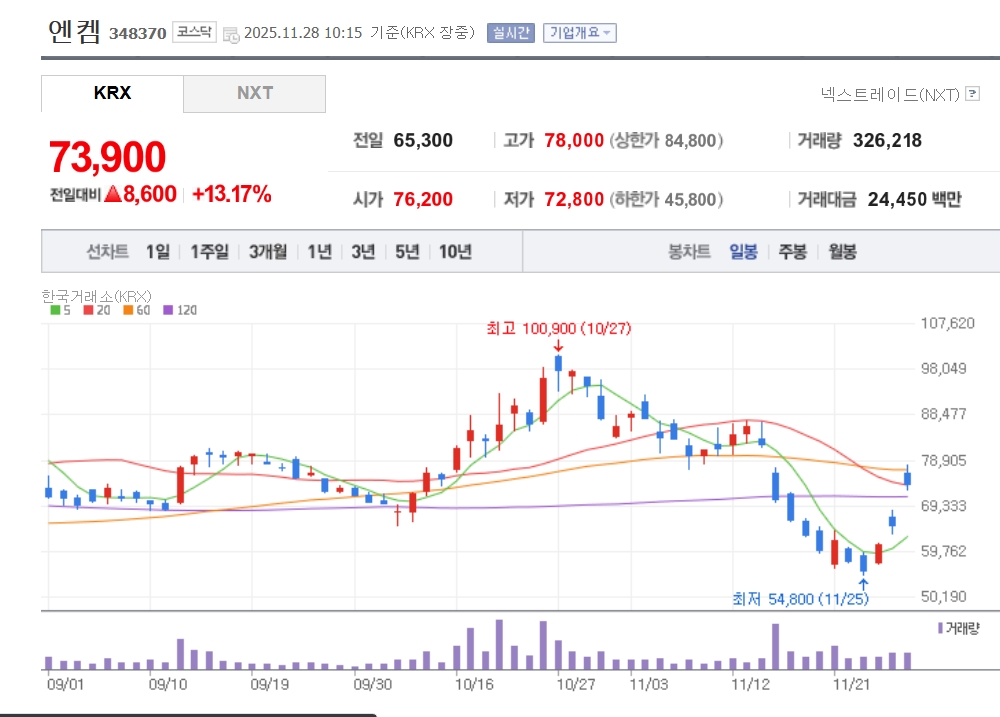Choose the 월봉 monthly candle chart

(842, 251)
